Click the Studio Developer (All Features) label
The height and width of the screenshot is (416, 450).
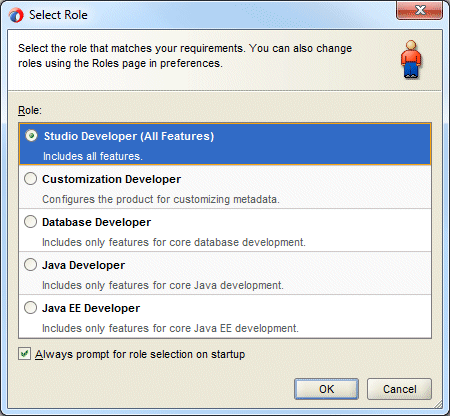(129, 136)
